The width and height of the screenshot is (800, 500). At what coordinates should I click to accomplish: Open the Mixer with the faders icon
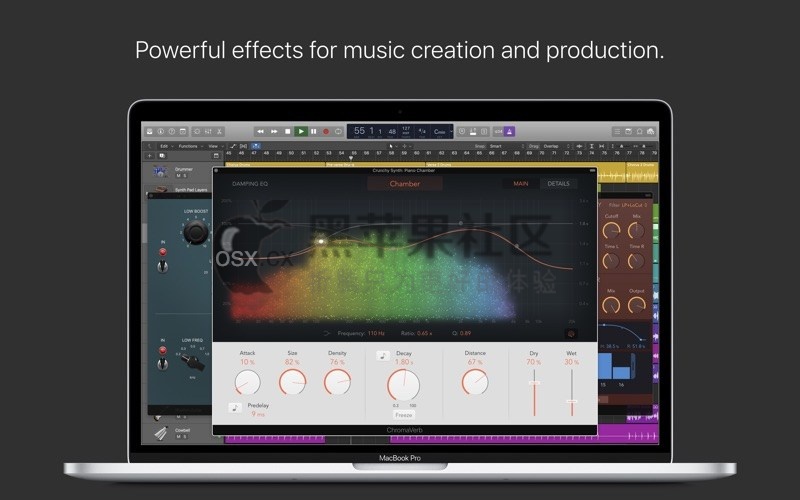[x=208, y=131]
